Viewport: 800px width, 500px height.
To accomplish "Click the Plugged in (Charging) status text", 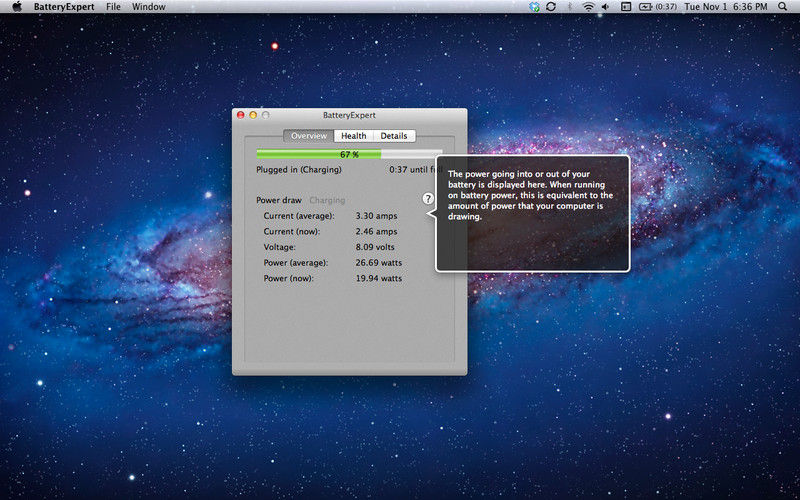I will [x=299, y=169].
